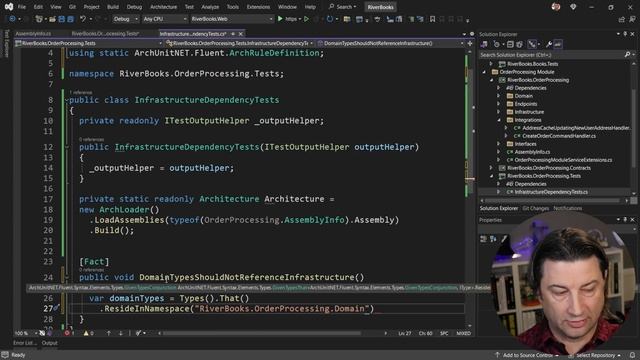This screenshot has width=640, height=360.
Task: Select OrderProcessingModuleServiceExtensions.cs file
Action: 563,160
